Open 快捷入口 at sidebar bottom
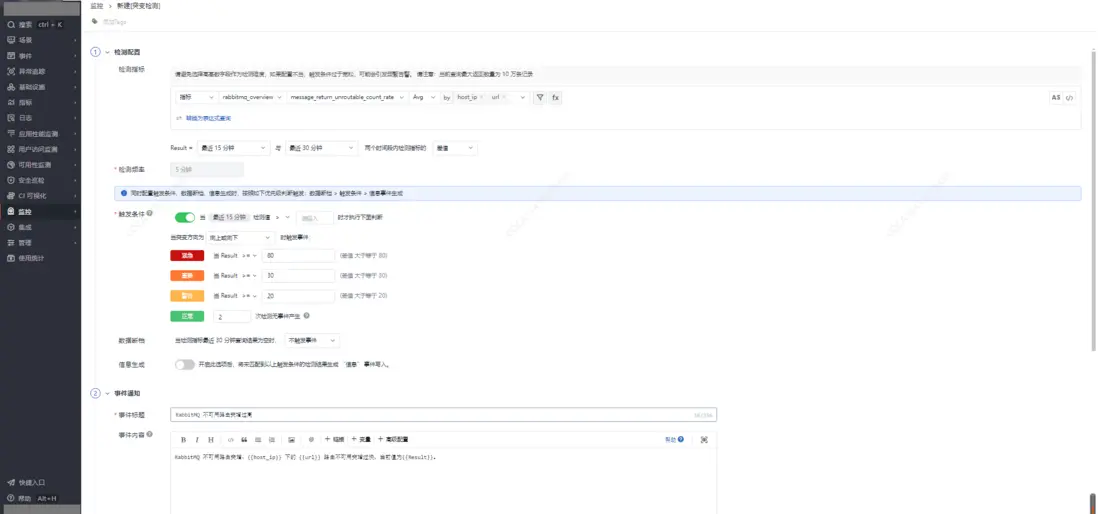The image size is (1098, 514). click(40, 482)
